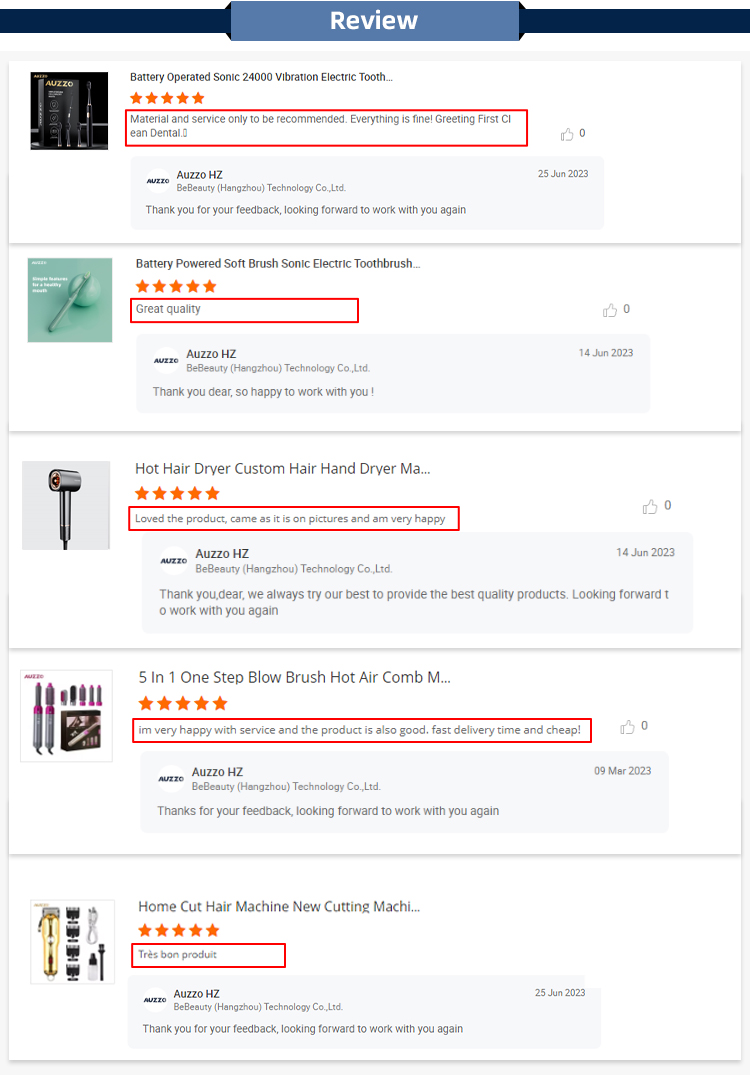This screenshot has width=750, height=1092.
Task: Open Home Cut Hair Machine product title
Action: [x=279, y=907]
